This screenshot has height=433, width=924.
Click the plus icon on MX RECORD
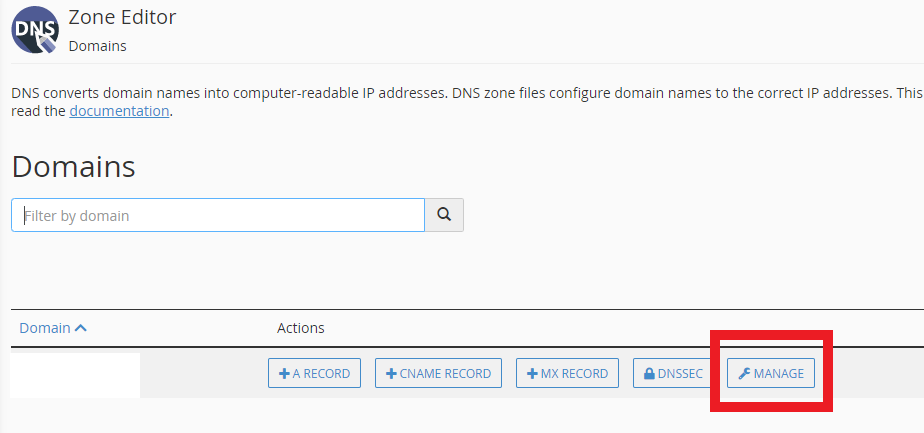[532, 373]
